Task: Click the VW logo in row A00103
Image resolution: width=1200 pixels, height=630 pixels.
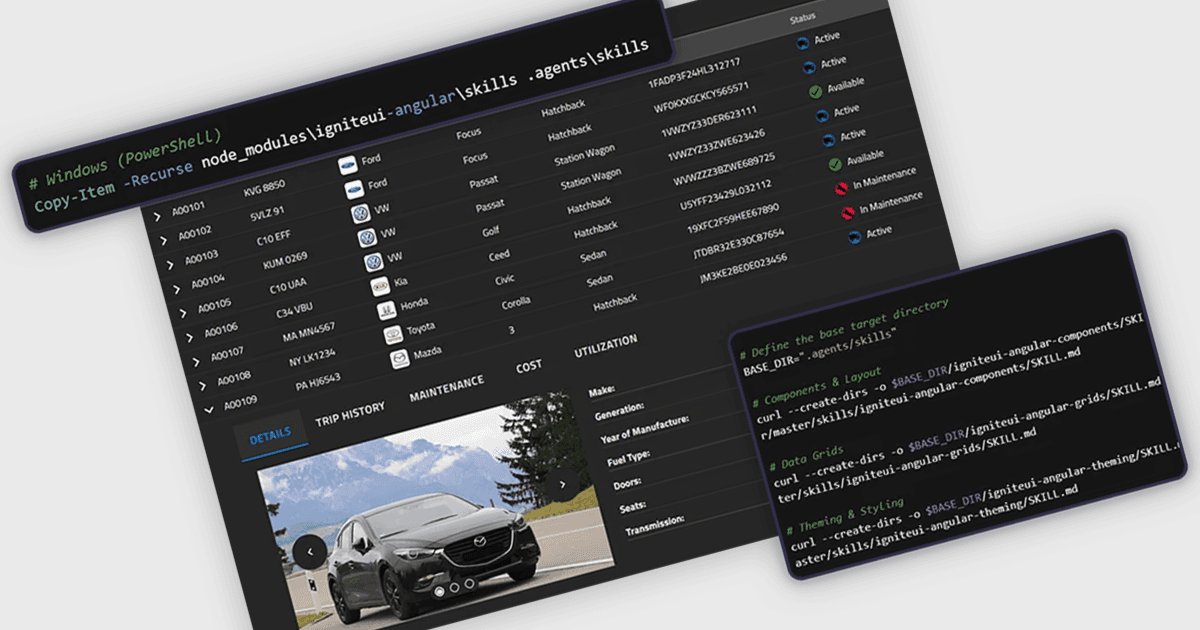Action: 361,214
